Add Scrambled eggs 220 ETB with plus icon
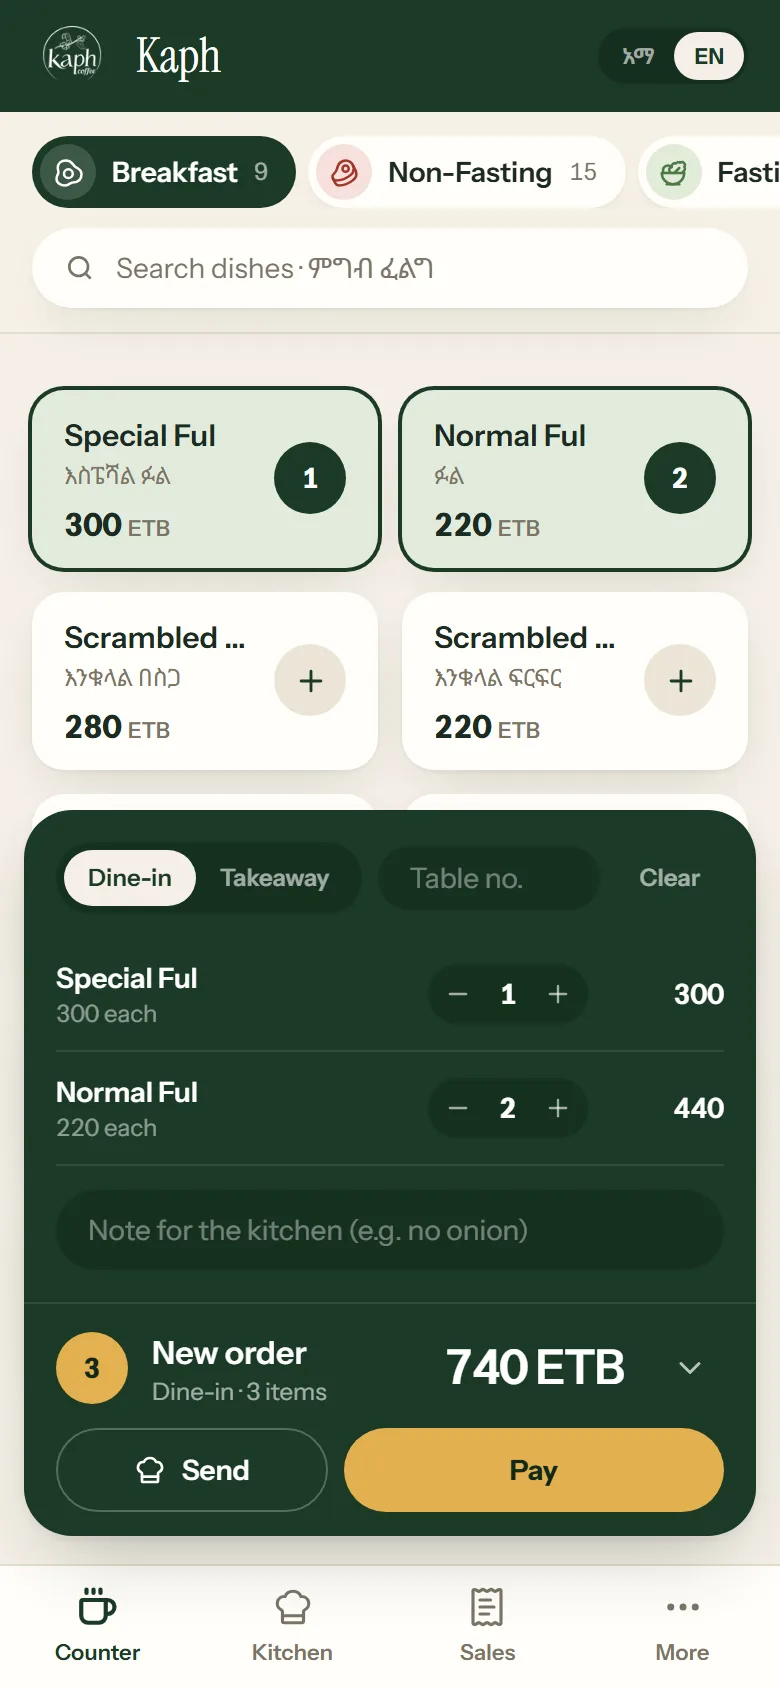The height and width of the screenshot is (1688, 780). [x=680, y=681]
